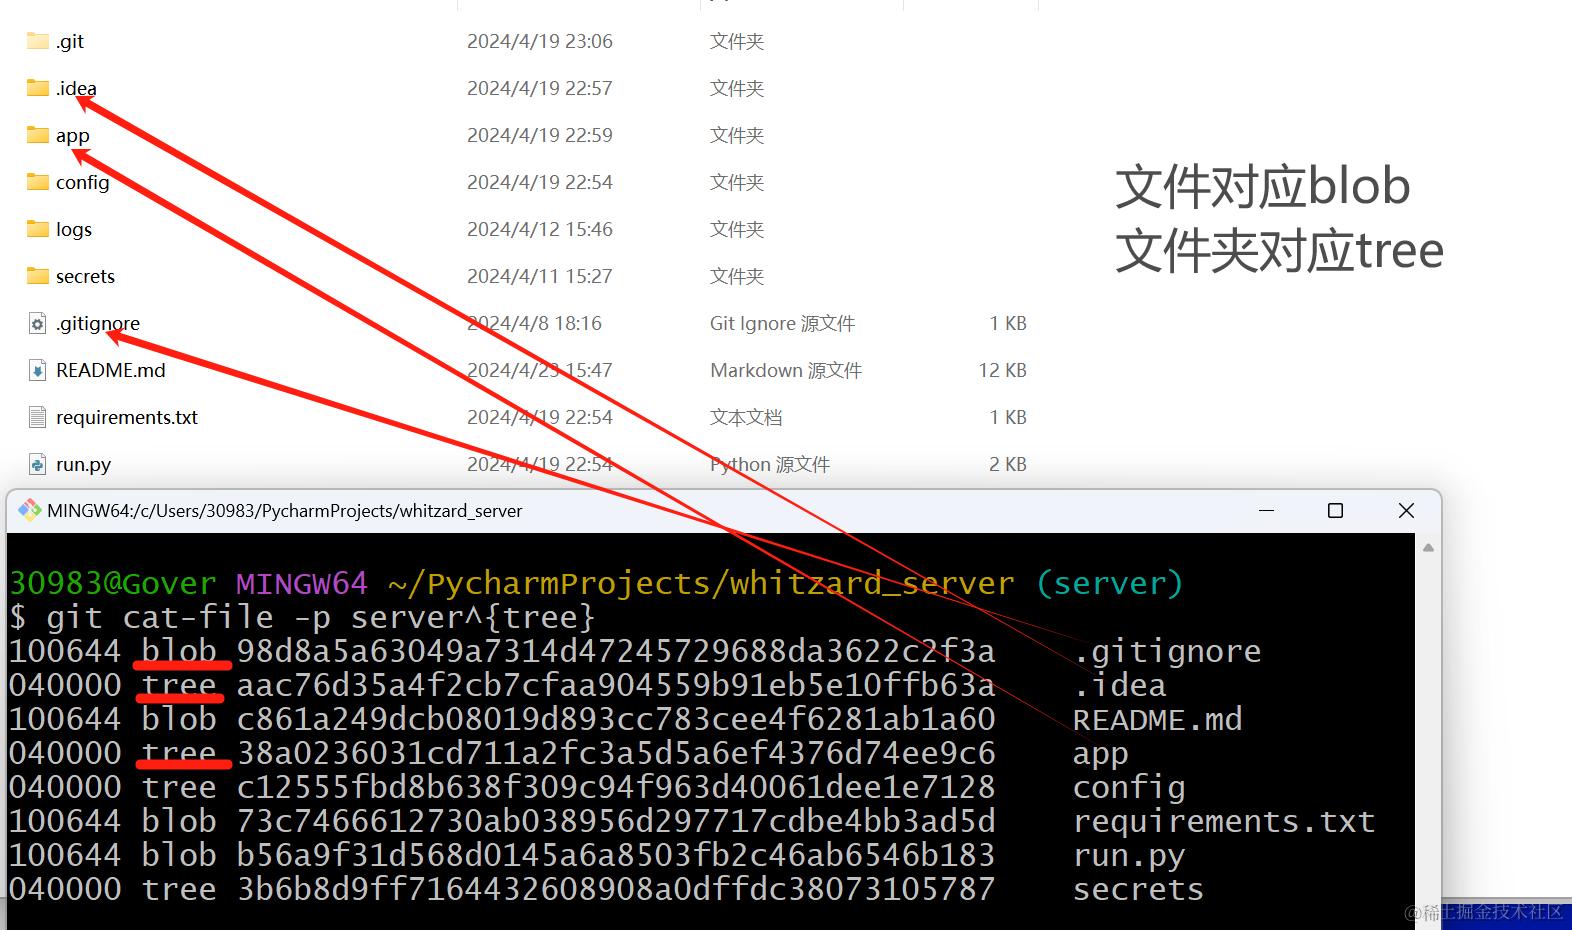Select the README.md file icon
Image resolution: width=1572 pixels, height=930 pixels.
tap(37, 370)
